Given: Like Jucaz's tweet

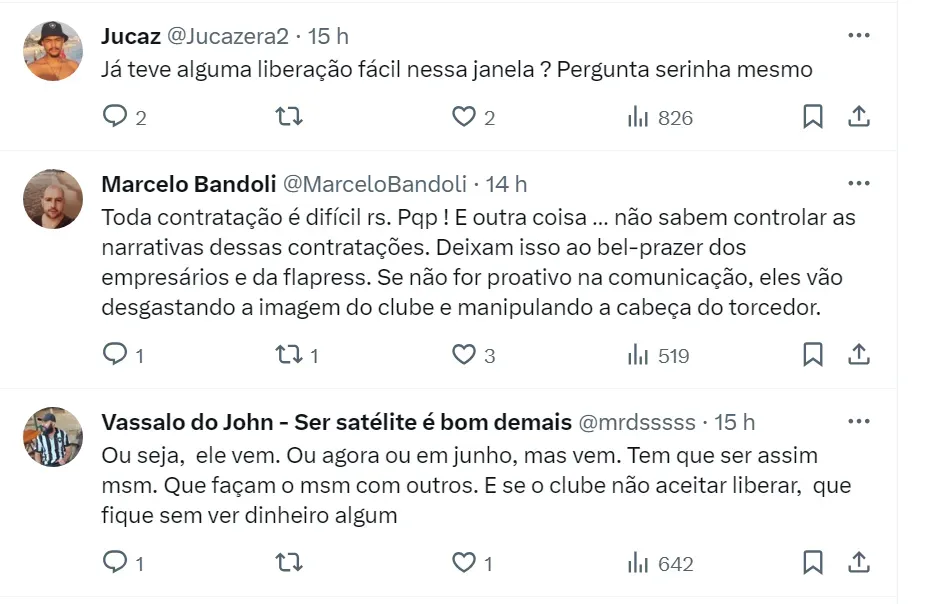Looking at the screenshot, I should point(463,118).
